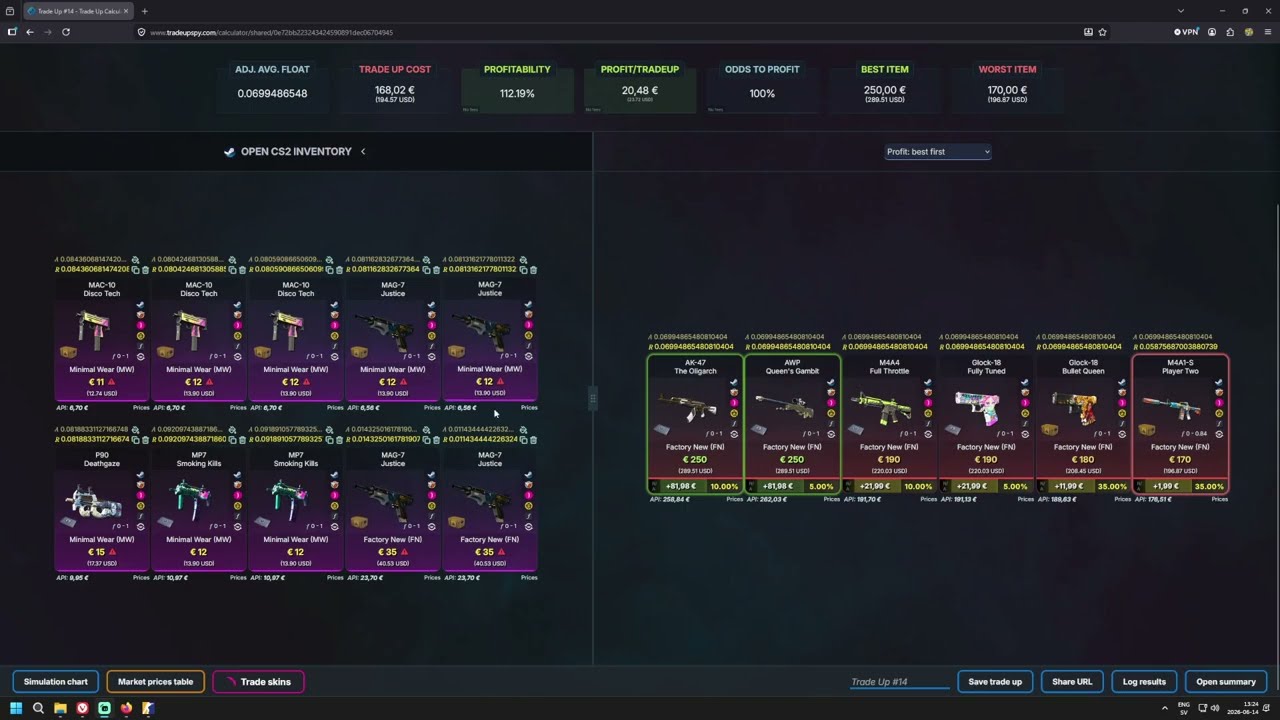Click the Trade skins button

click(258, 682)
